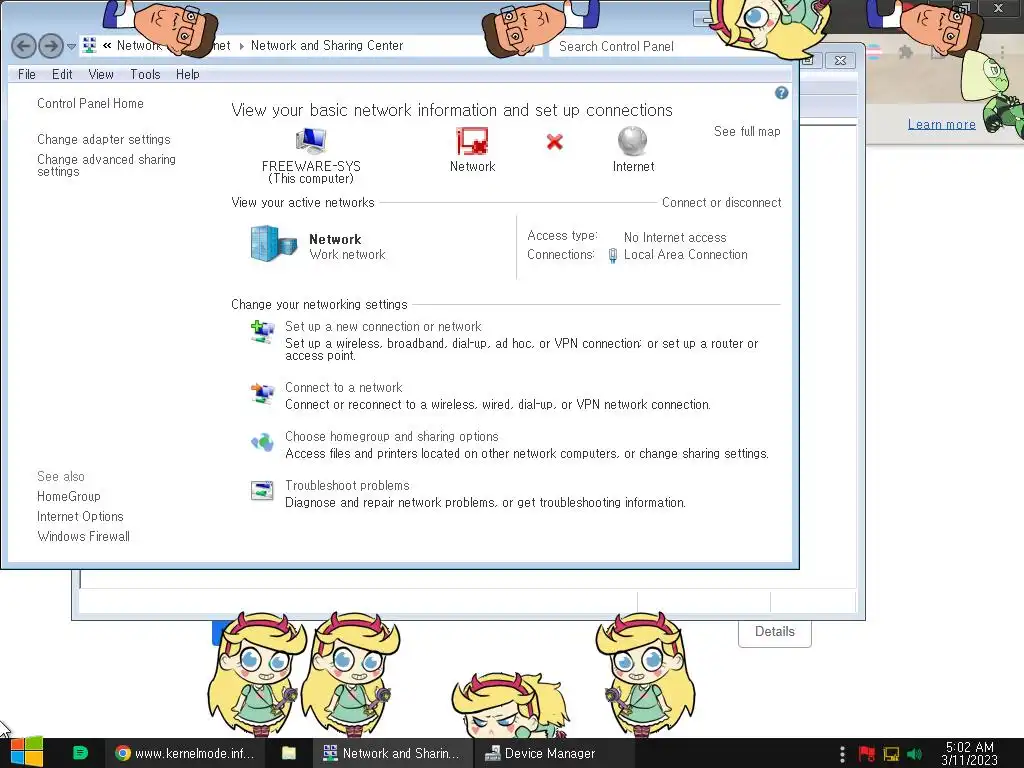Click the Work network building icon
The height and width of the screenshot is (768, 1024).
pyautogui.click(x=274, y=244)
